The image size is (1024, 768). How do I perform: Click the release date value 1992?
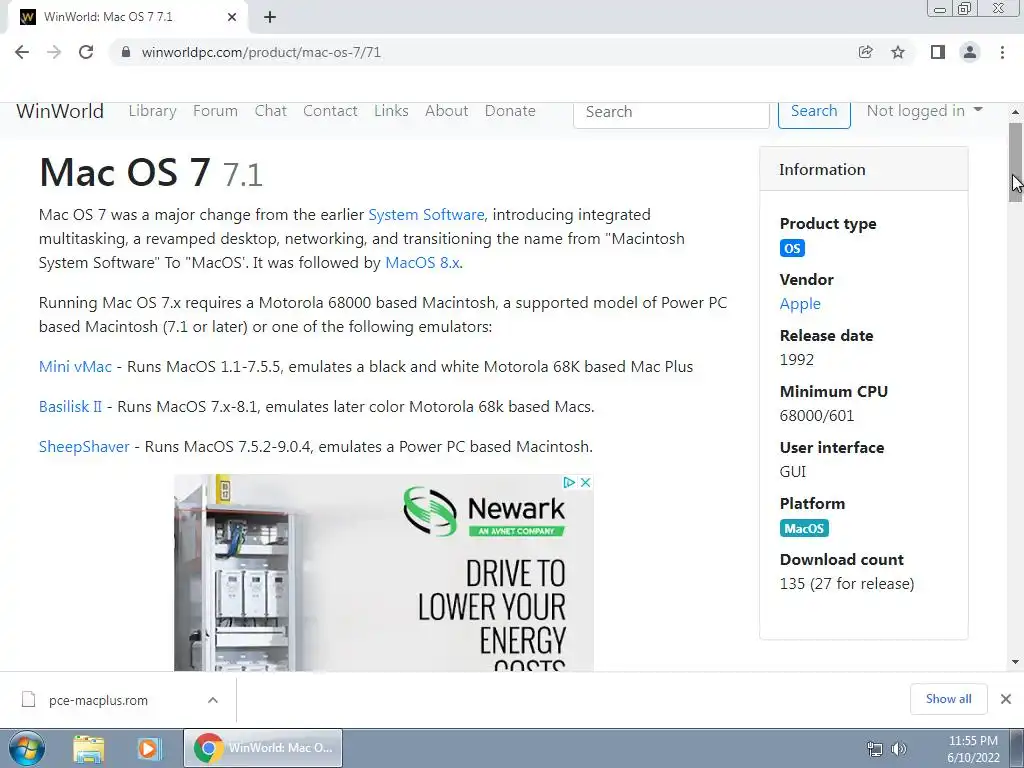(797, 360)
